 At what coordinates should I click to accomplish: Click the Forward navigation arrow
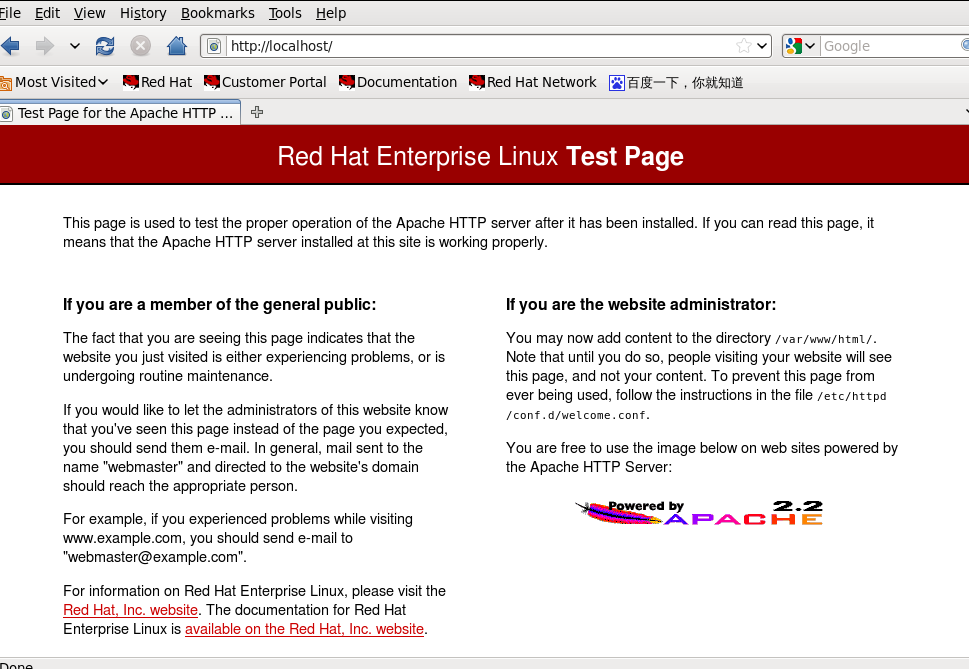click(x=44, y=46)
